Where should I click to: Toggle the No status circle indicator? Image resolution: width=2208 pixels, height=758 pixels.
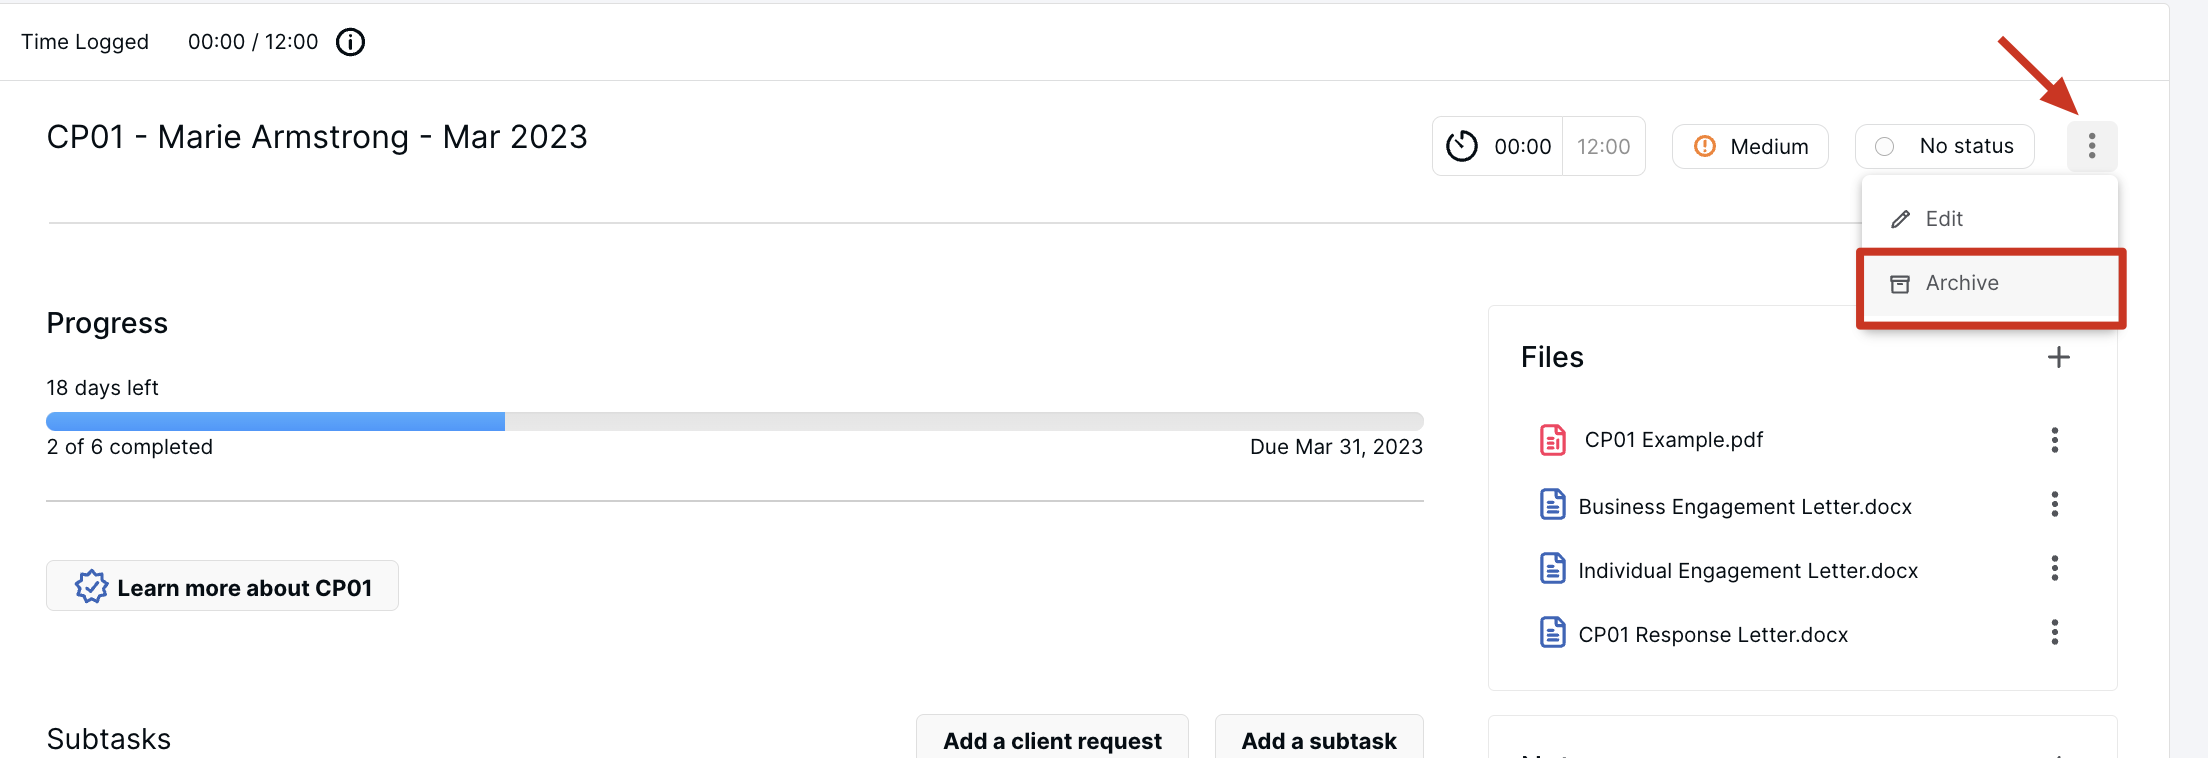[1885, 146]
